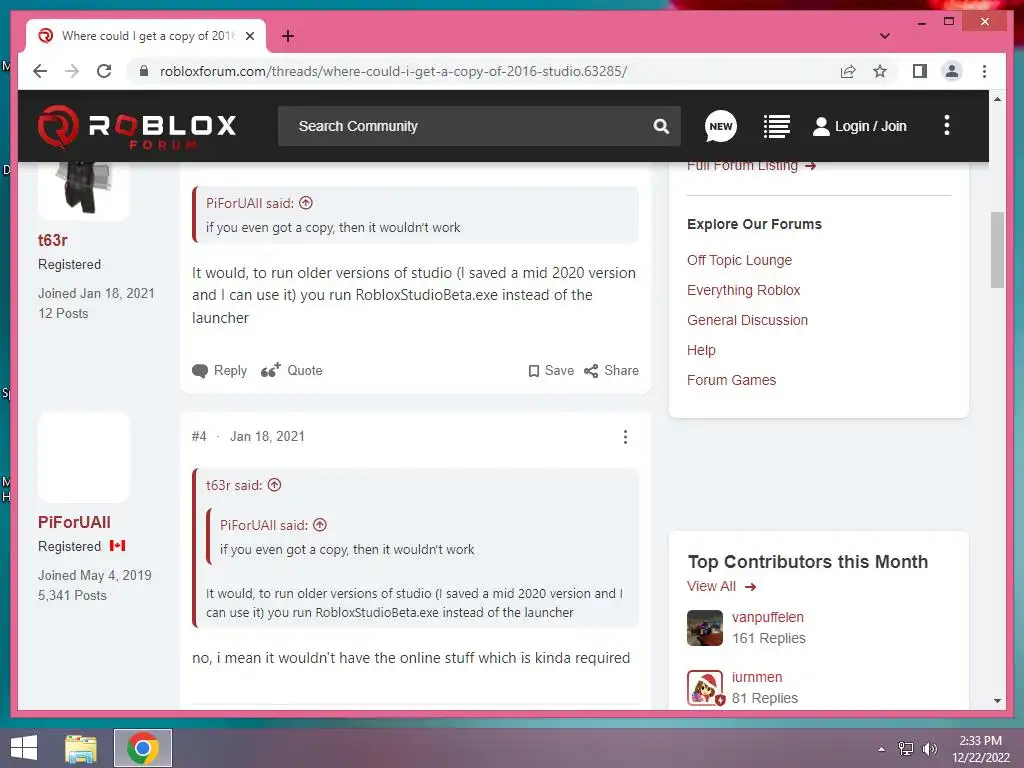Click the page vertical scrollbar thumb
Image resolution: width=1024 pixels, height=768 pixels.
pyautogui.click(x=997, y=249)
